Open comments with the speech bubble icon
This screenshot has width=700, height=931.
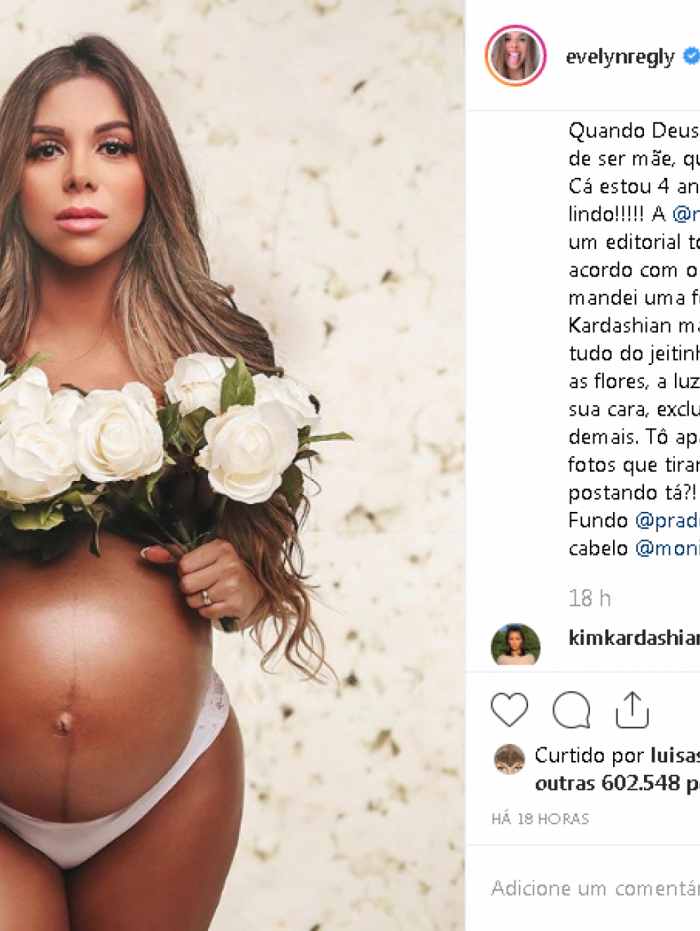tap(571, 710)
